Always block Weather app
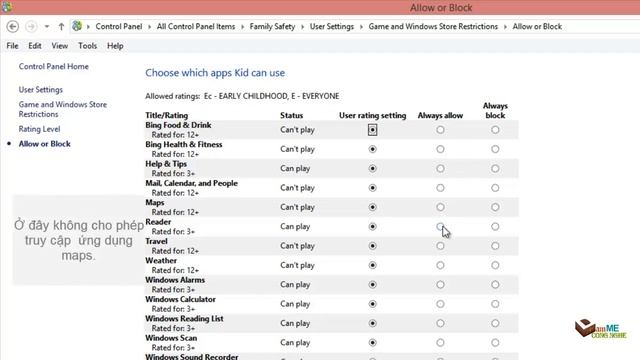 495,265
